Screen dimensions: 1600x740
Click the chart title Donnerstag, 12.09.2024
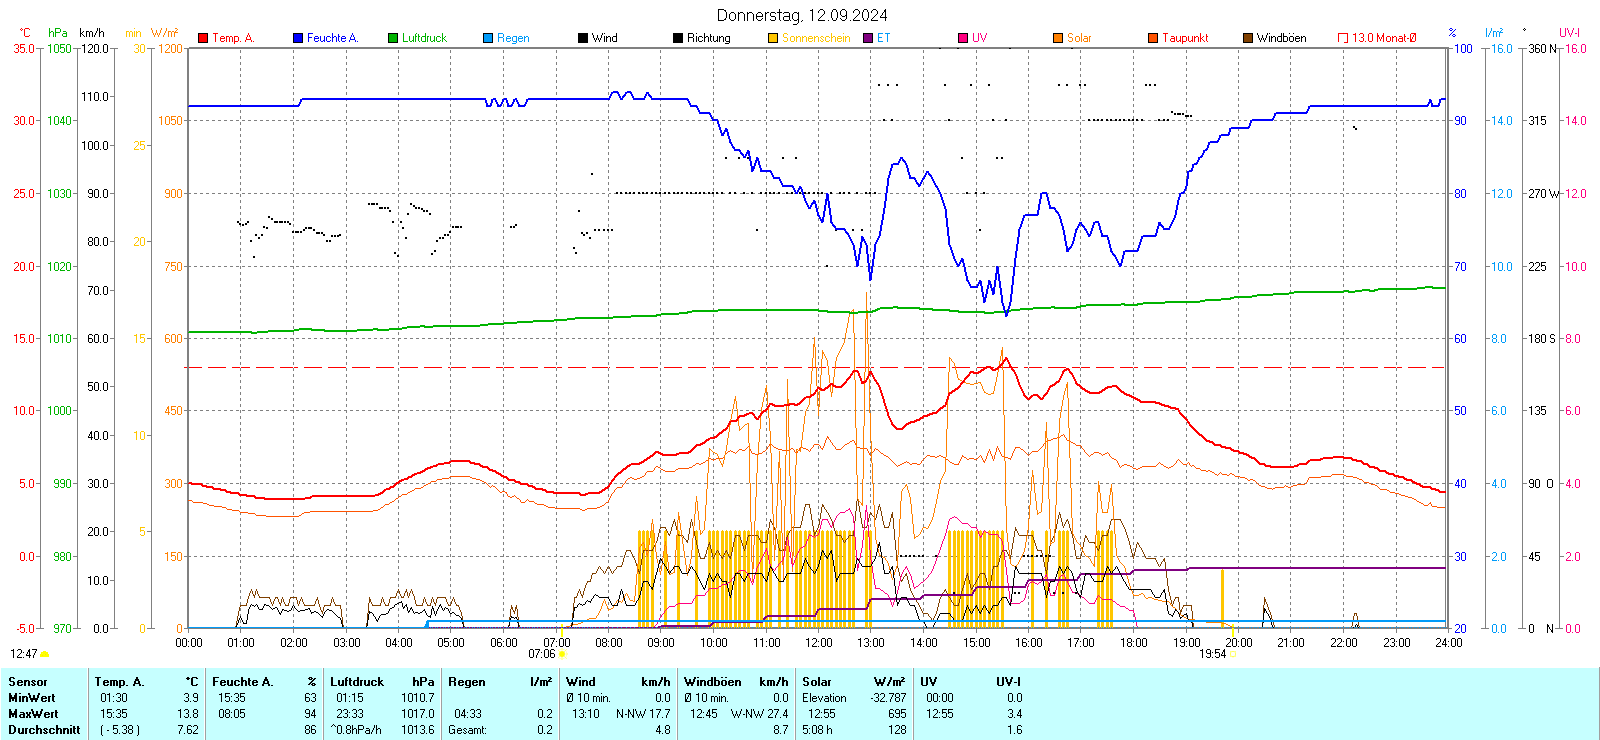[x=801, y=15]
